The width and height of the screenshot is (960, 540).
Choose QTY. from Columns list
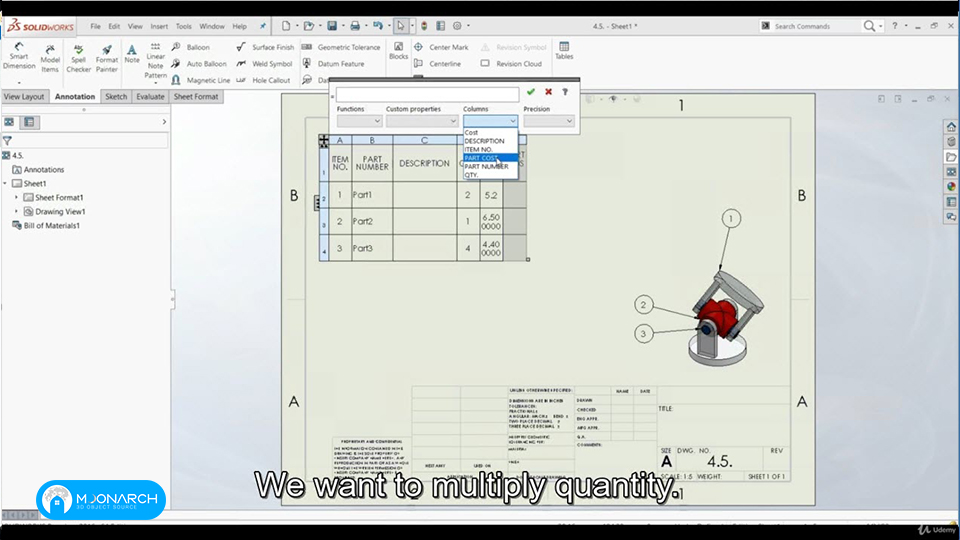(x=490, y=175)
